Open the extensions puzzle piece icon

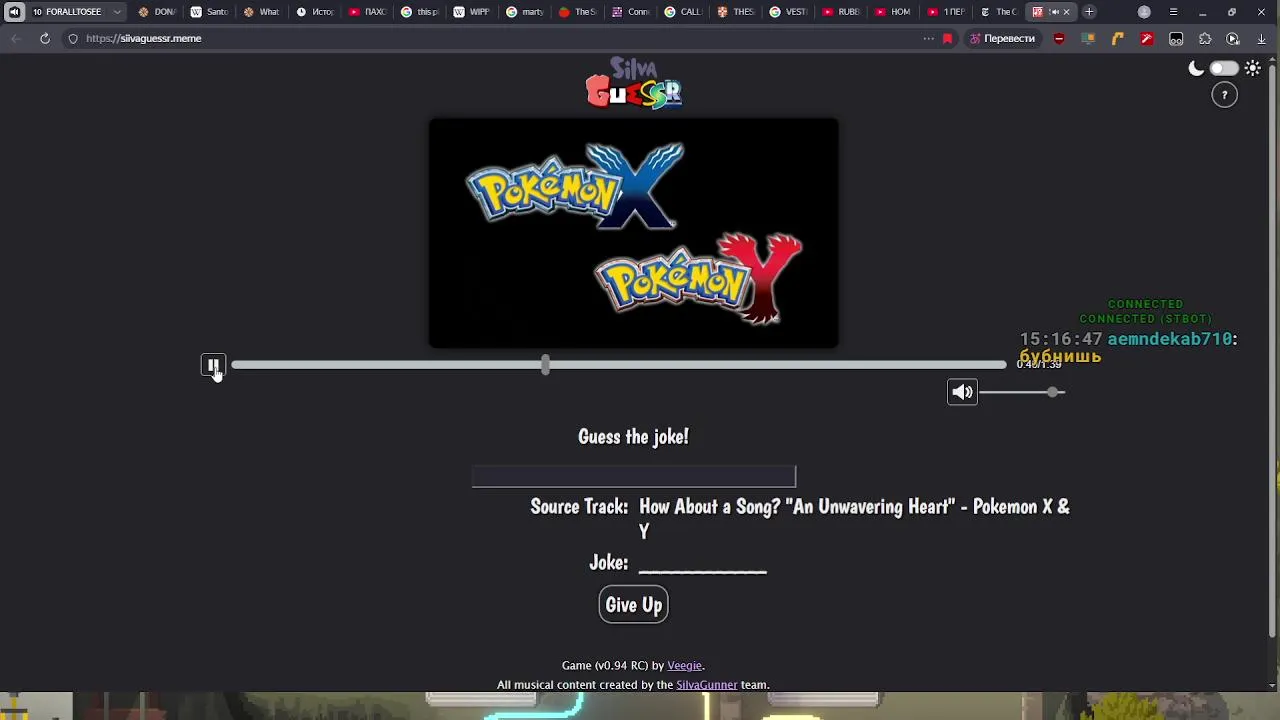point(1205,38)
